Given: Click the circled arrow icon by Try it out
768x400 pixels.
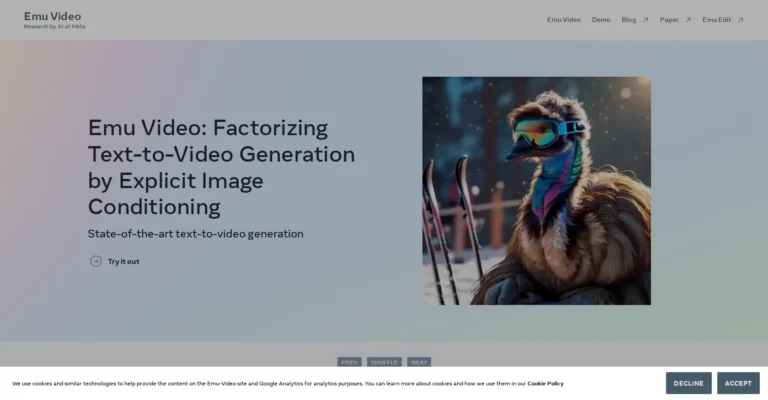Looking at the screenshot, I should click(x=96, y=261).
